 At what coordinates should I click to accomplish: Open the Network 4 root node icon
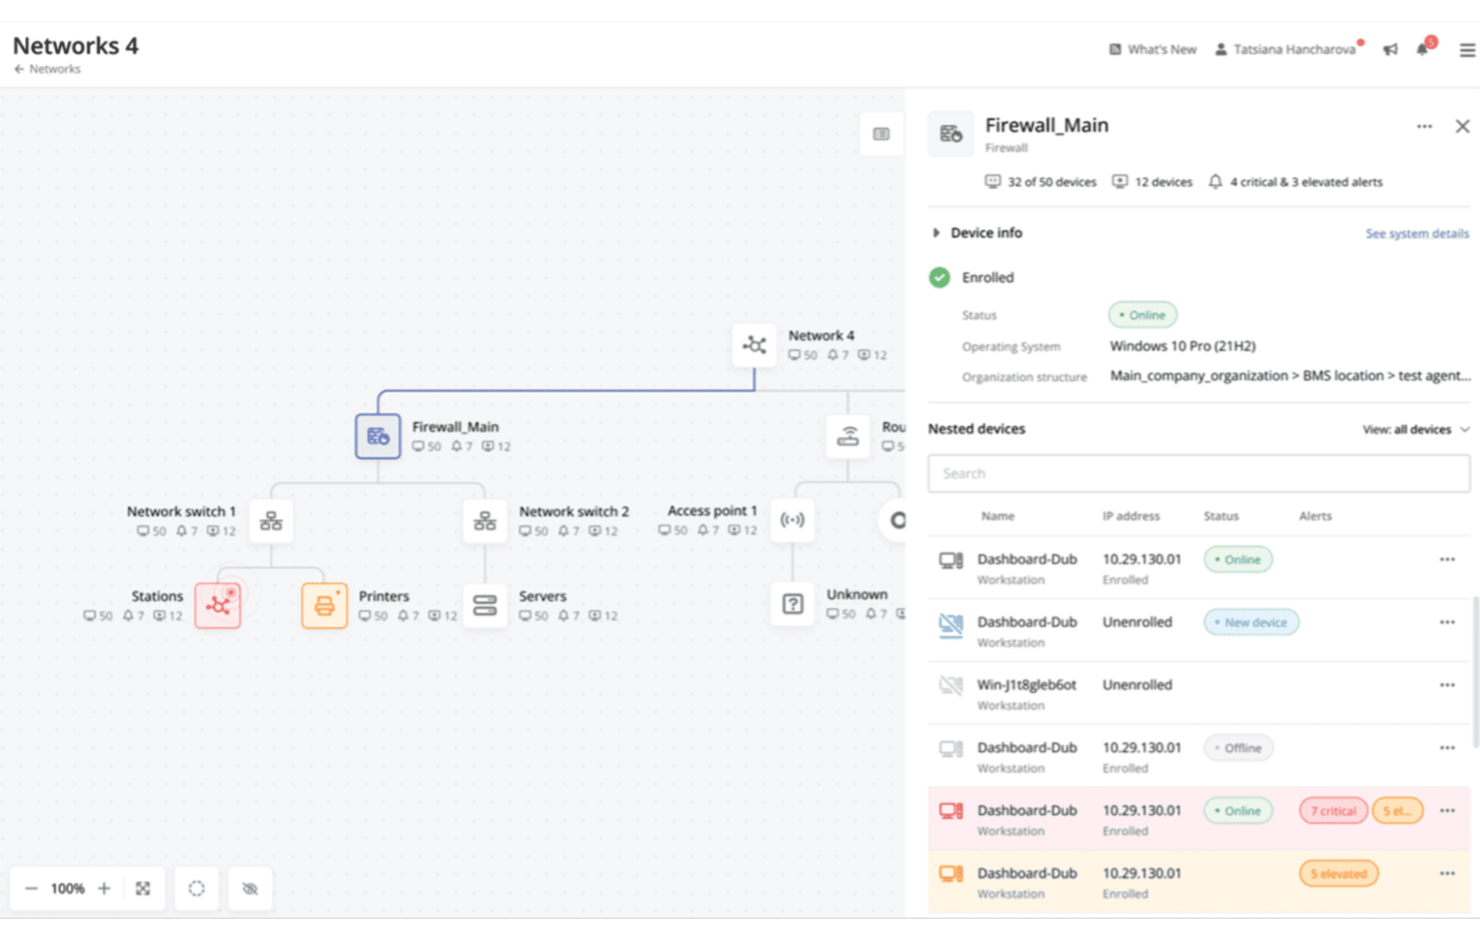coord(755,345)
